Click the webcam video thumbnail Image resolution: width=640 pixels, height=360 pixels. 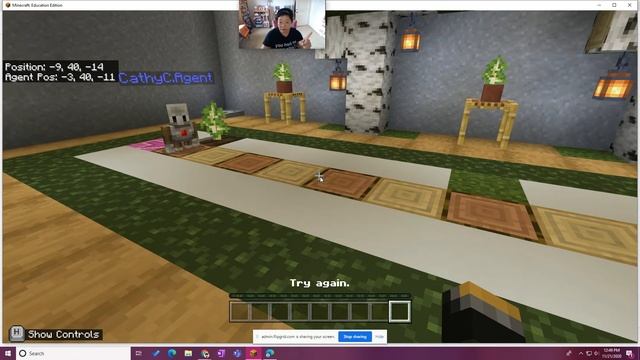click(282, 24)
